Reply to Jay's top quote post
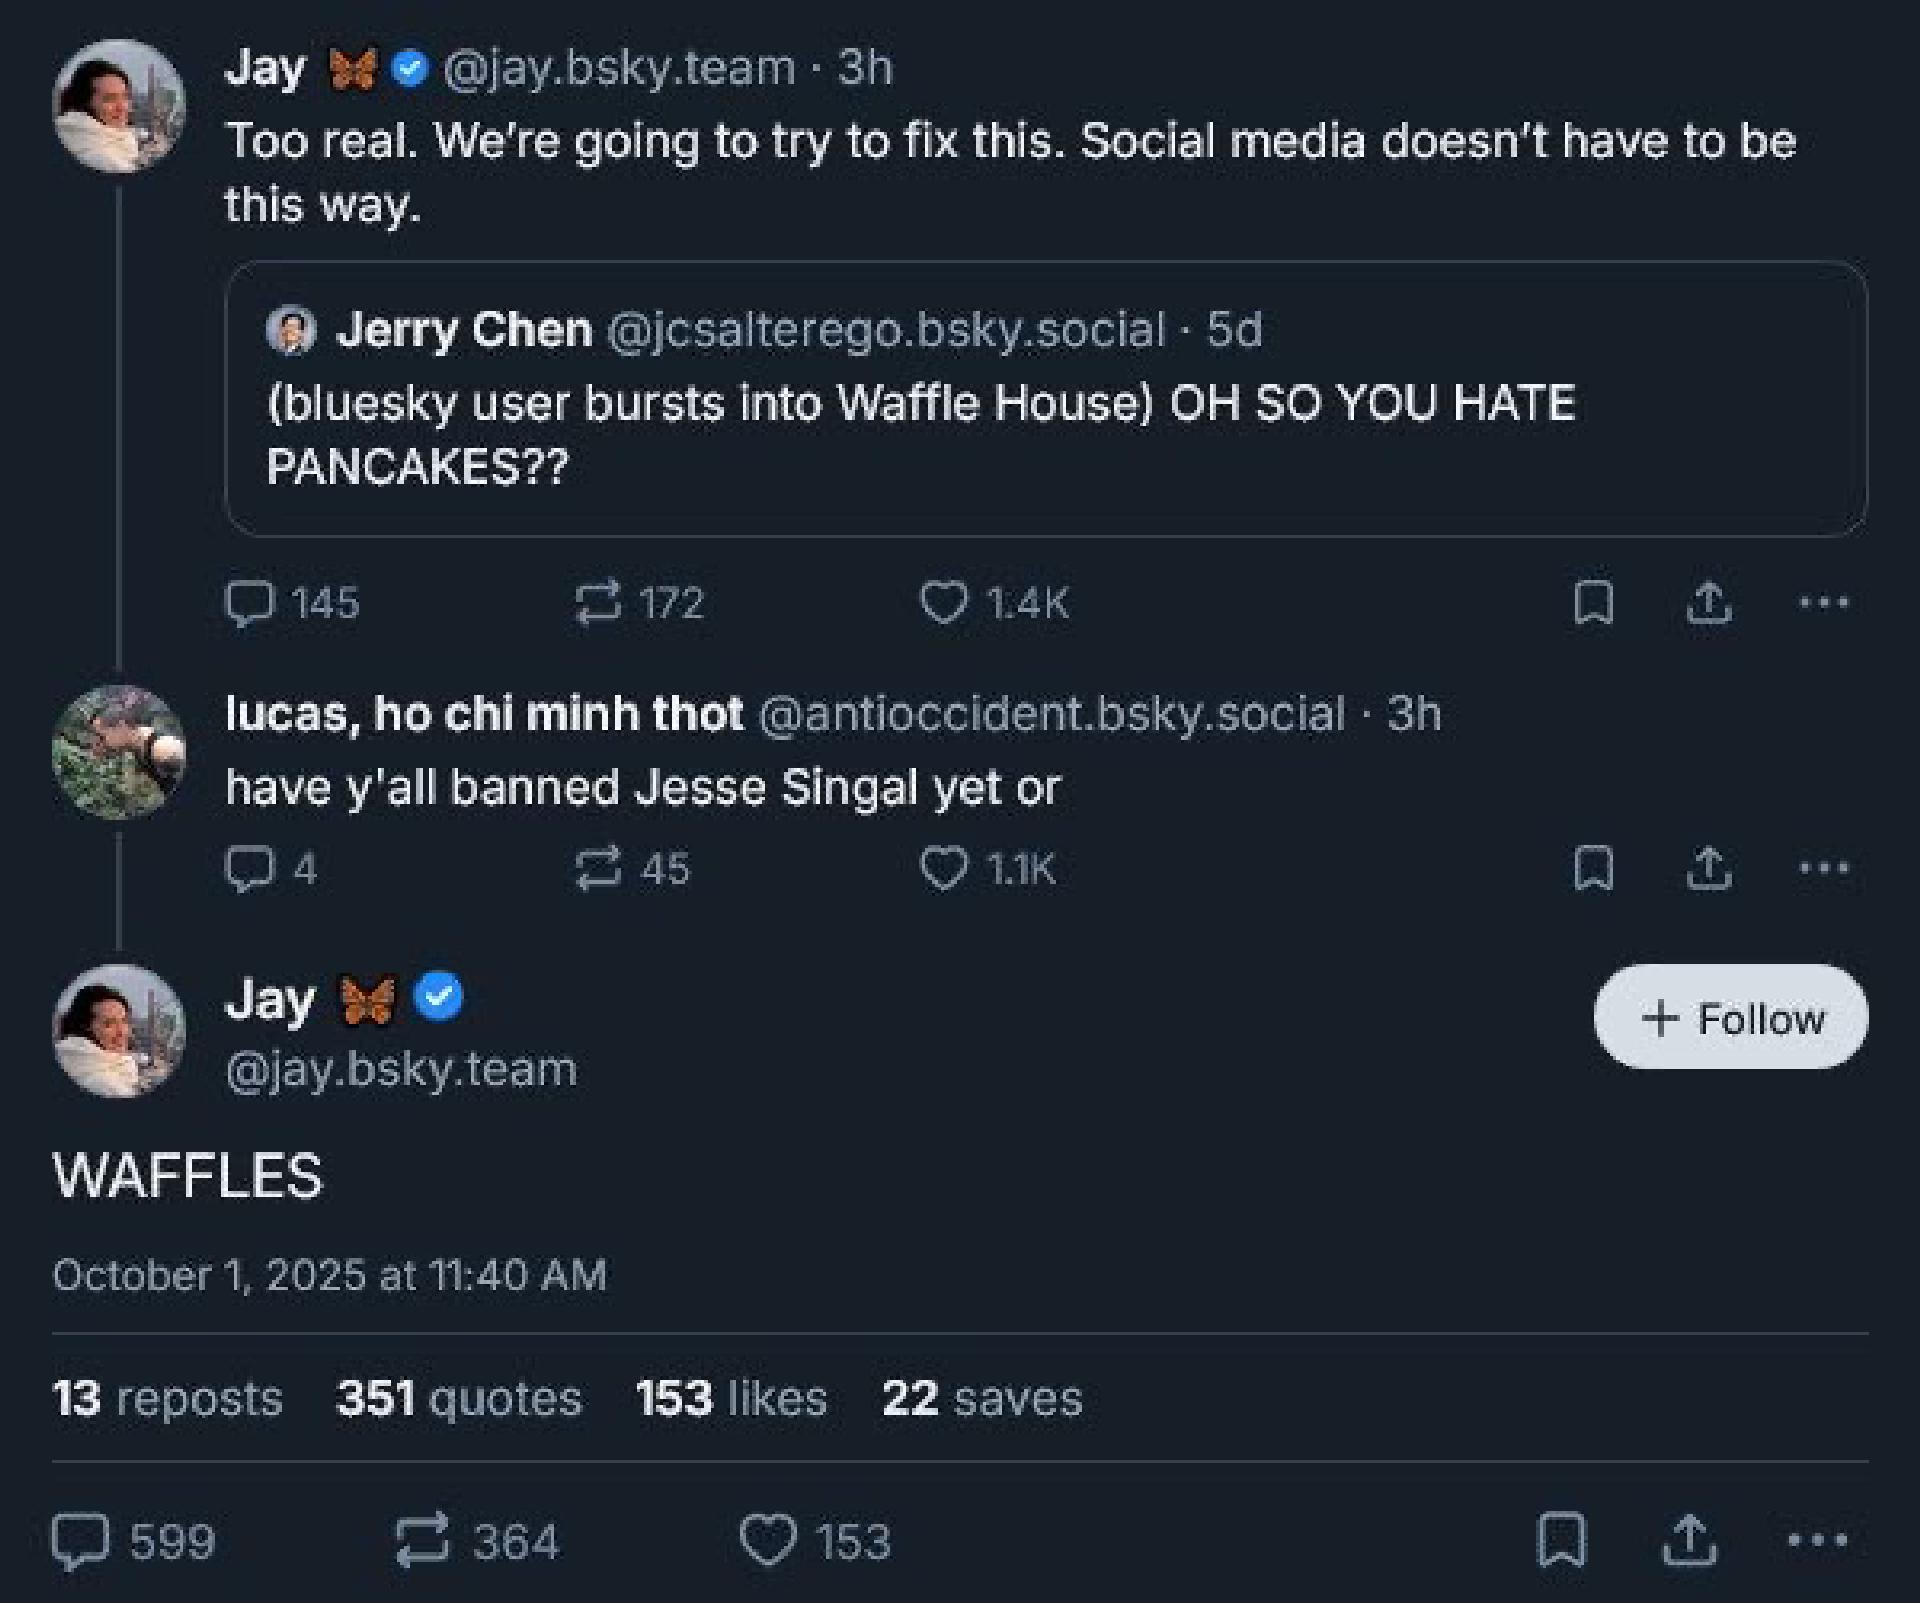Screen dimensions: 1920x1603 click(x=249, y=603)
